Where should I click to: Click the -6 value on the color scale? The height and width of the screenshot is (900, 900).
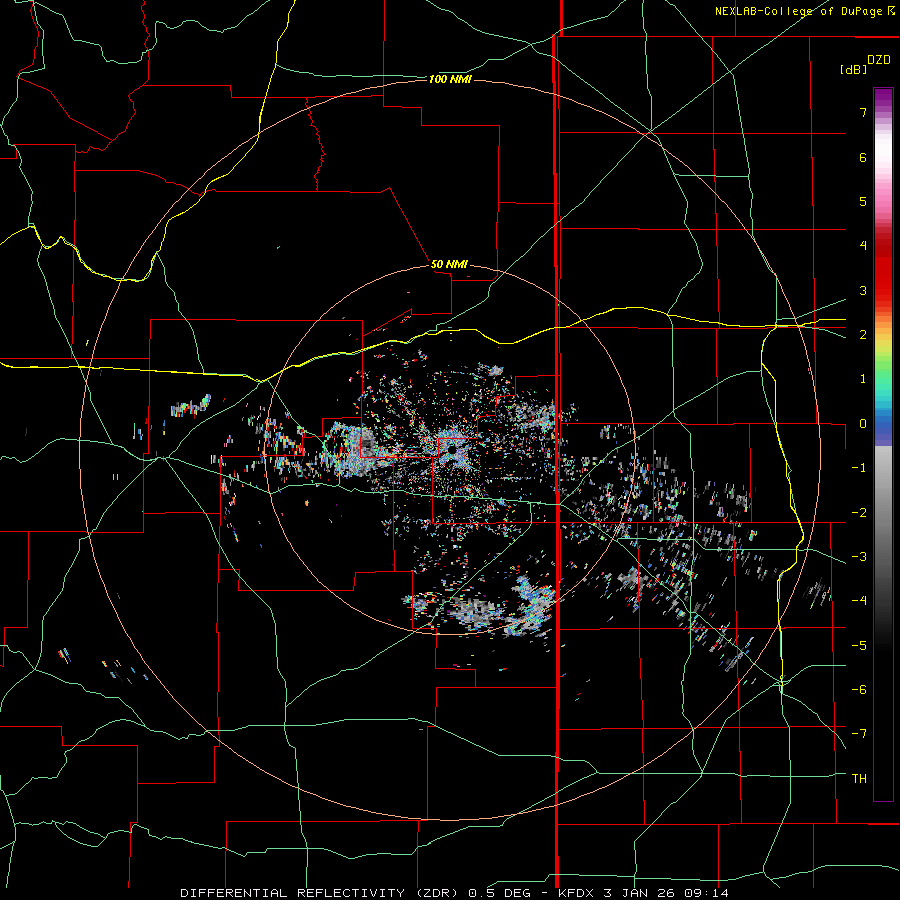[859, 689]
